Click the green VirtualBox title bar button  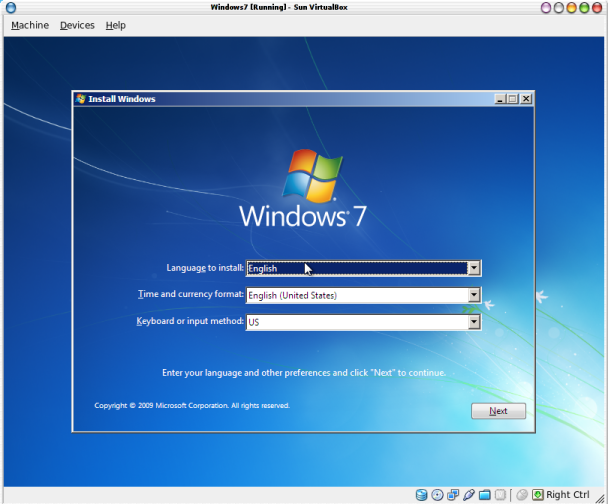click(584, 7)
